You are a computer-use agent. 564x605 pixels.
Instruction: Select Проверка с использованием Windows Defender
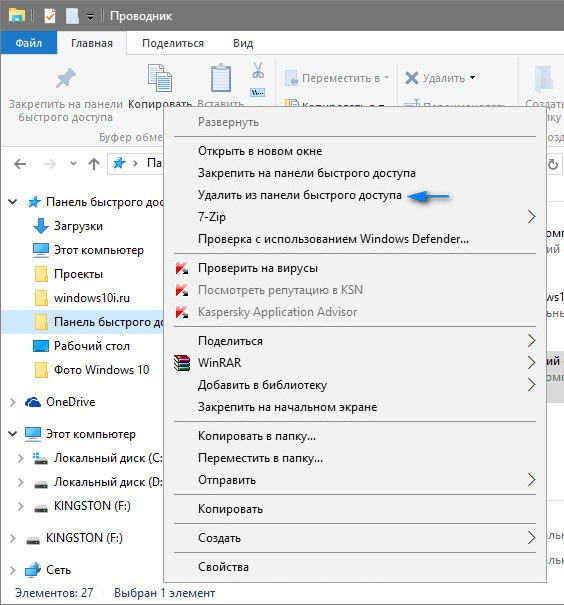point(355,239)
